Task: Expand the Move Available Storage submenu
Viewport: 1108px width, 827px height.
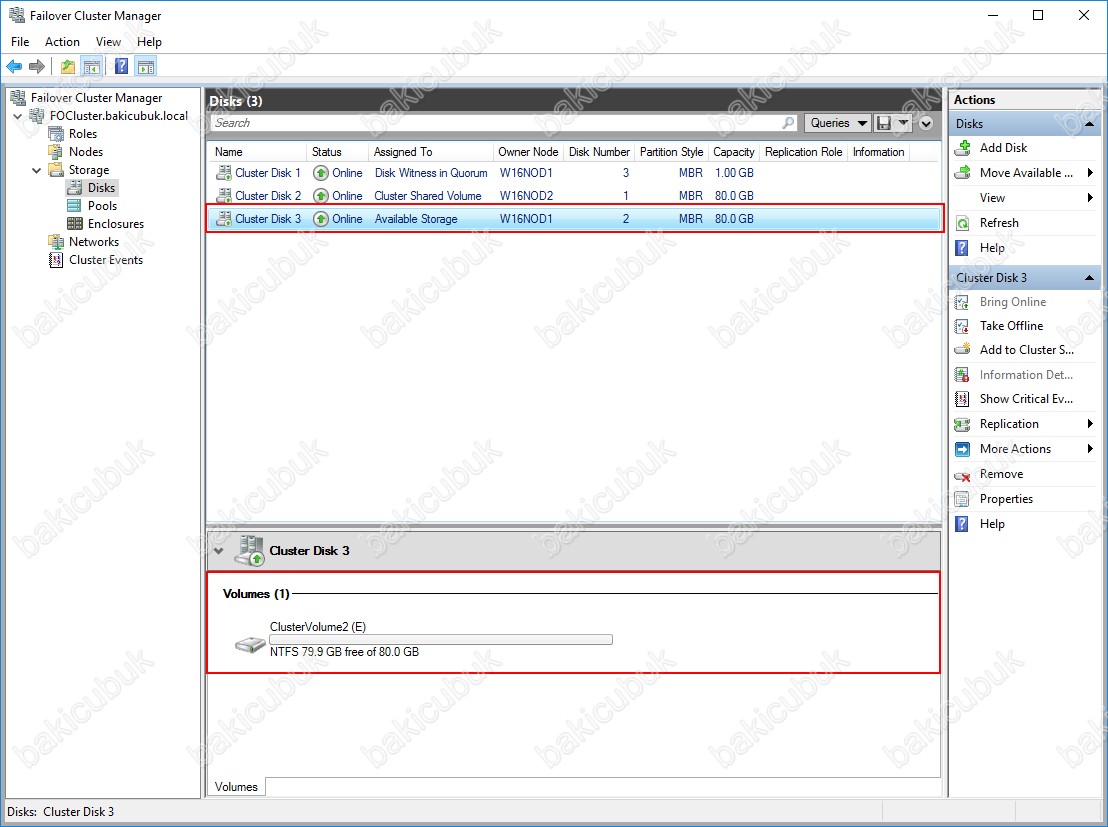Action: (x=1090, y=172)
